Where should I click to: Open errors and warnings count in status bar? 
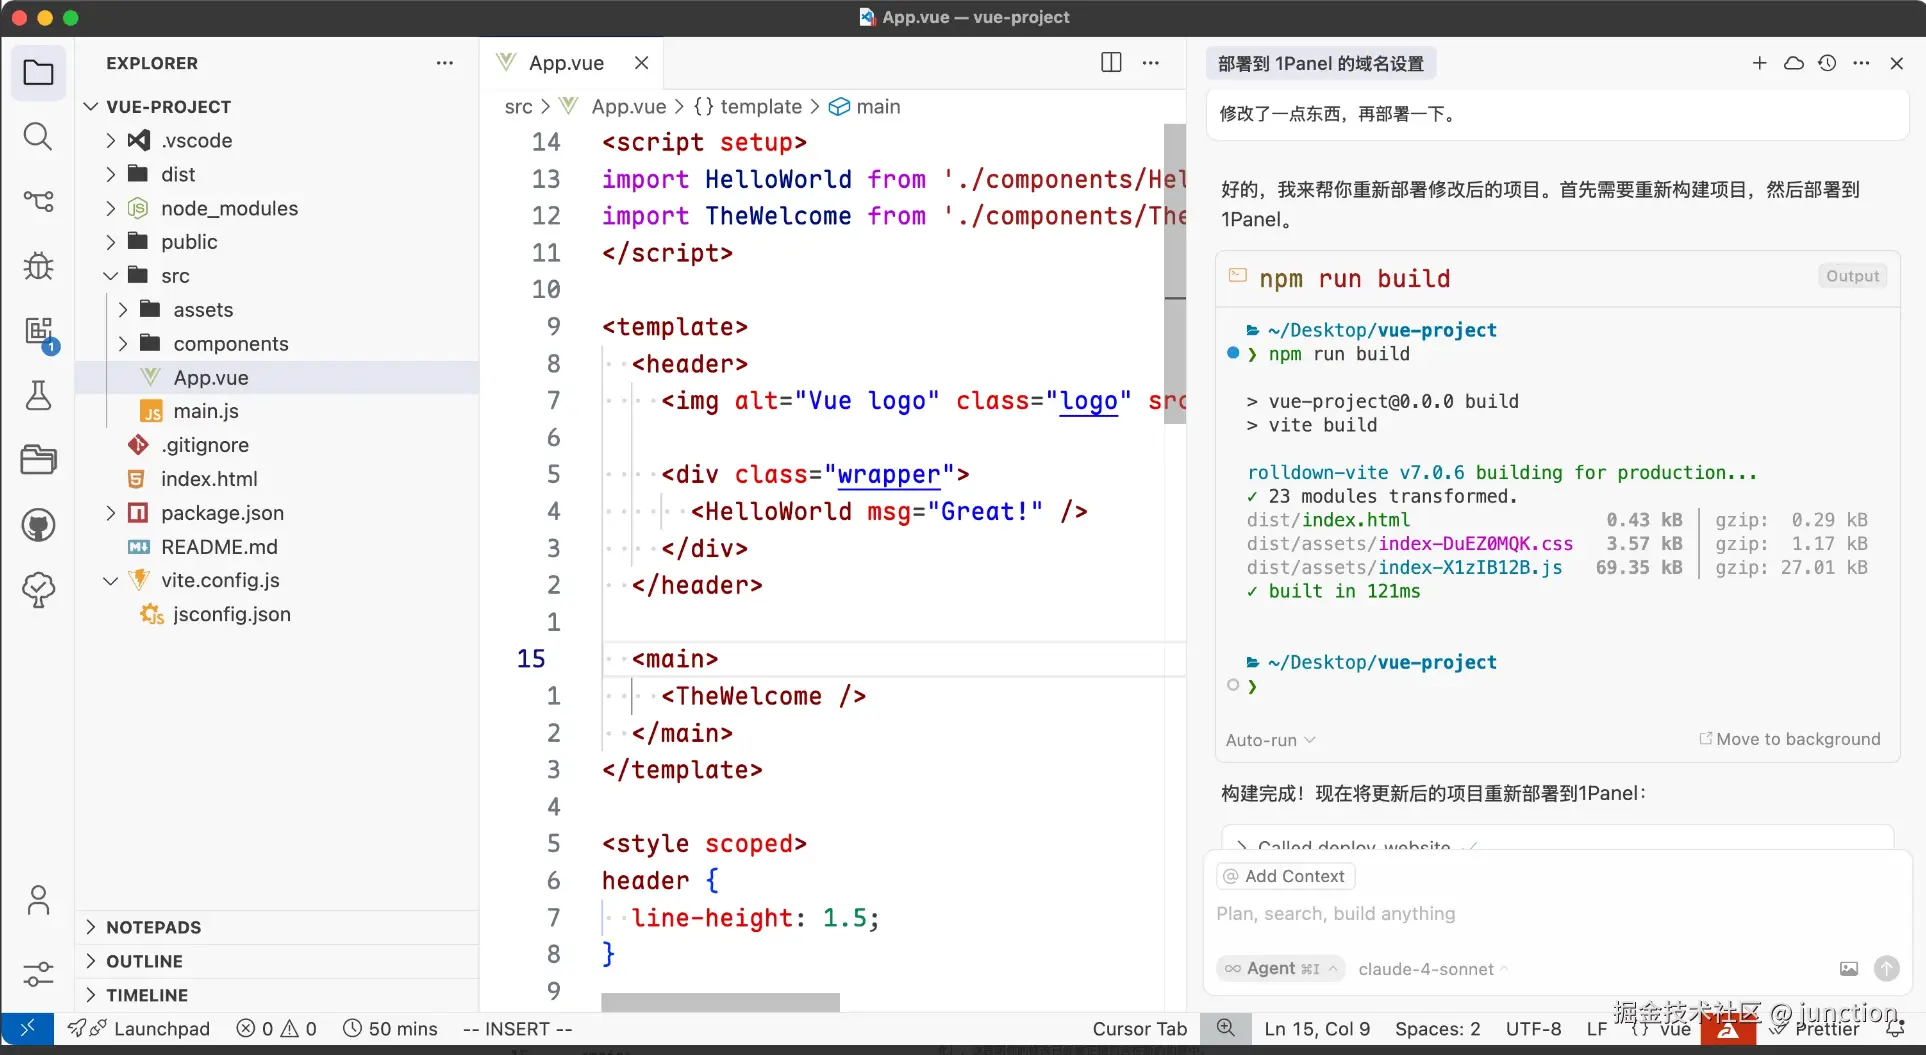(277, 1028)
